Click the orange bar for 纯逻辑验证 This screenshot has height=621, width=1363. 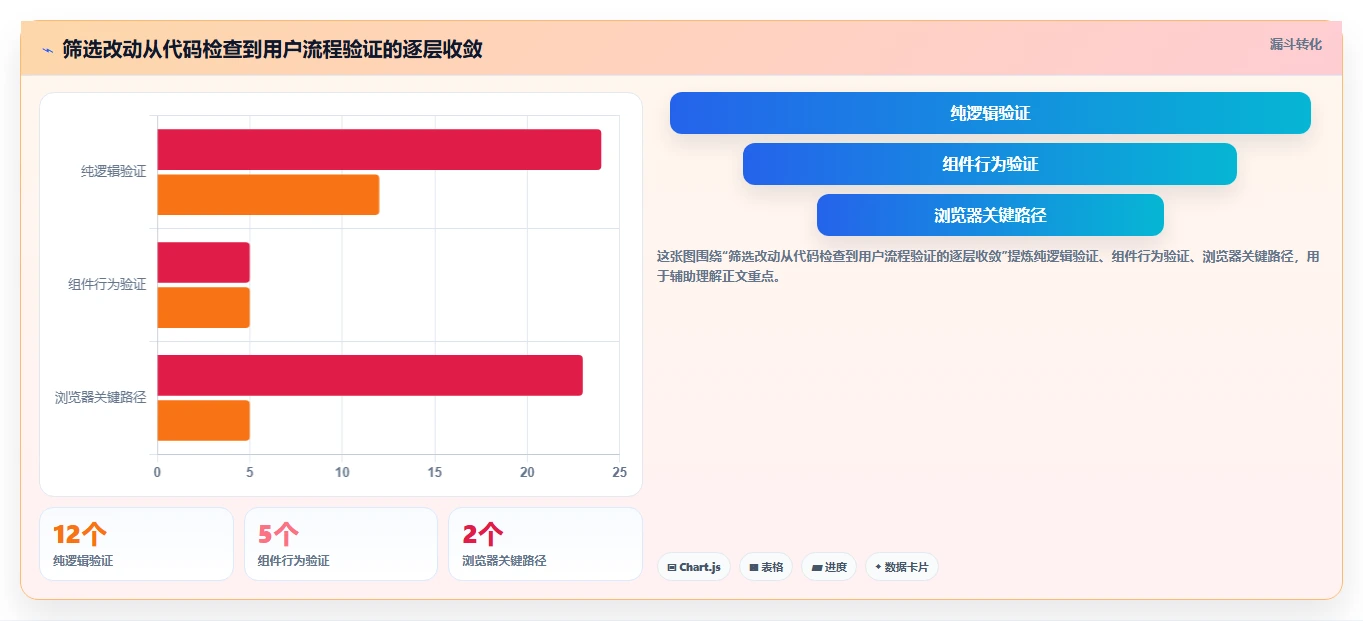[268, 195]
